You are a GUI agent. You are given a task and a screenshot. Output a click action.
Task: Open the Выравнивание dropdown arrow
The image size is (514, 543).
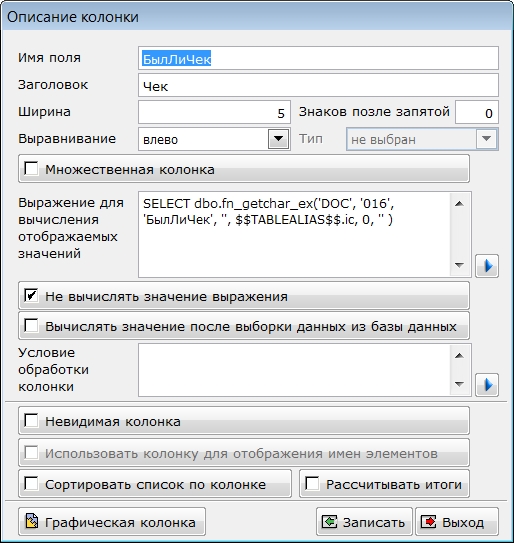point(278,139)
